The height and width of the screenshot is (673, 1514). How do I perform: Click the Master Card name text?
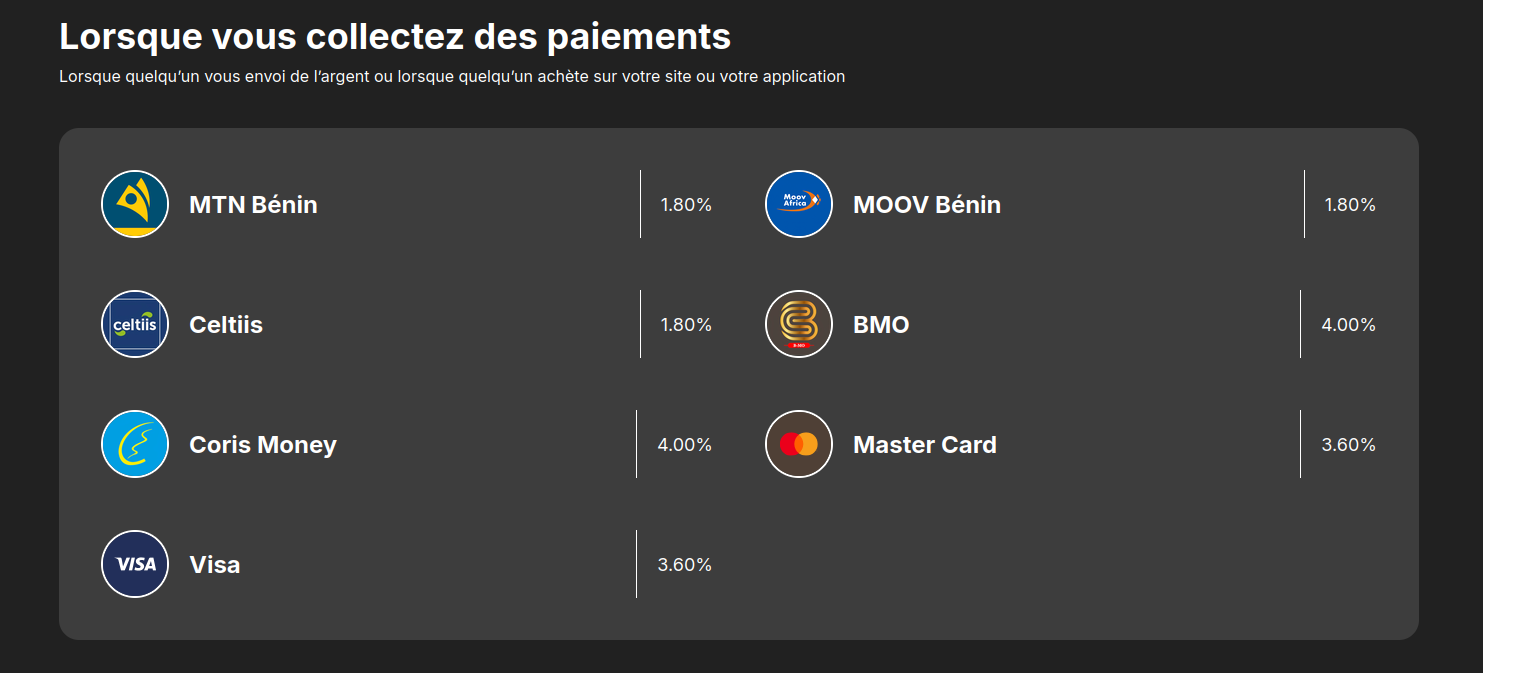(x=925, y=445)
